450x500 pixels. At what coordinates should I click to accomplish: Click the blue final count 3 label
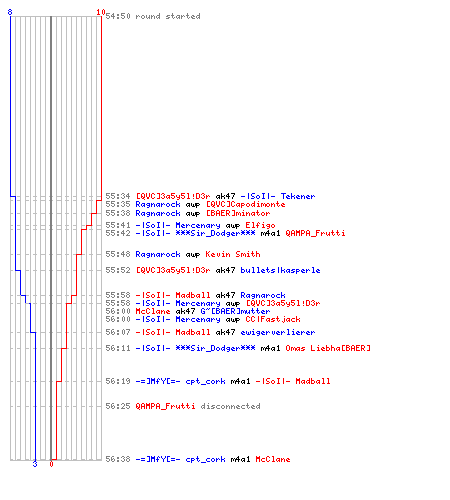[x=35, y=464]
